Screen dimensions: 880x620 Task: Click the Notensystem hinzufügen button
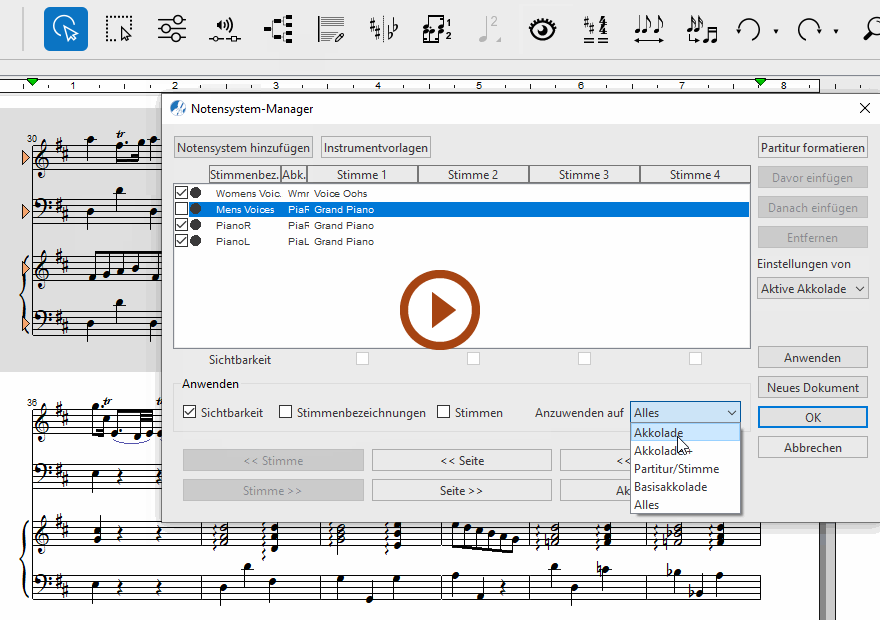(x=243, y=147)
